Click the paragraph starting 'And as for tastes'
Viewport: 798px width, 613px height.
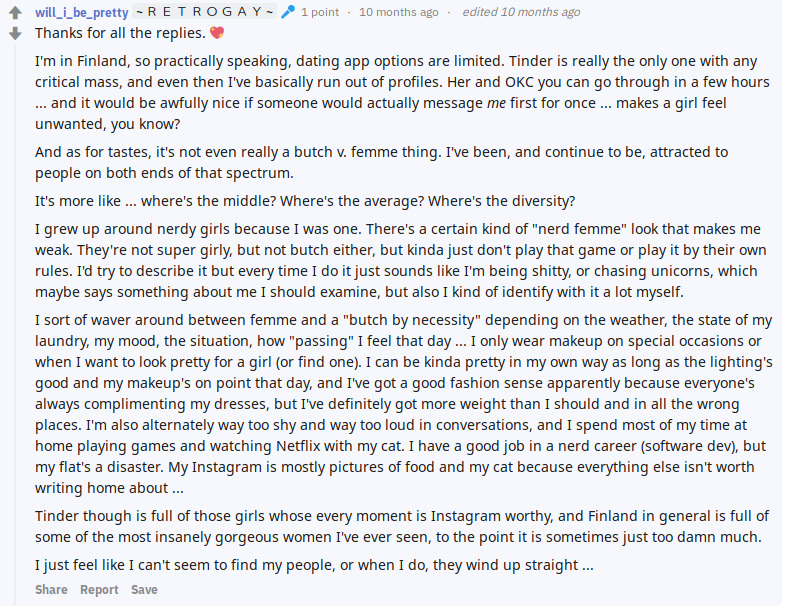coord(382,162)
